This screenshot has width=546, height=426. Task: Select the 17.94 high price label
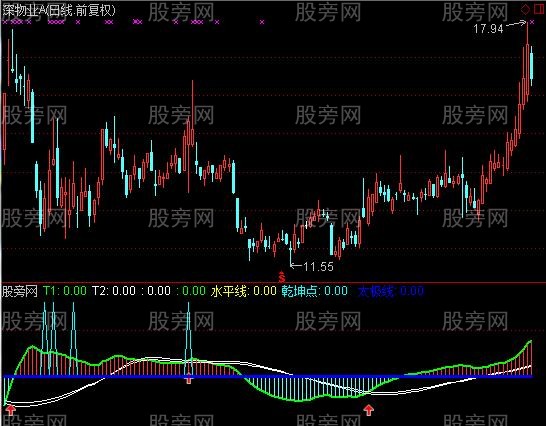point(488,29)
